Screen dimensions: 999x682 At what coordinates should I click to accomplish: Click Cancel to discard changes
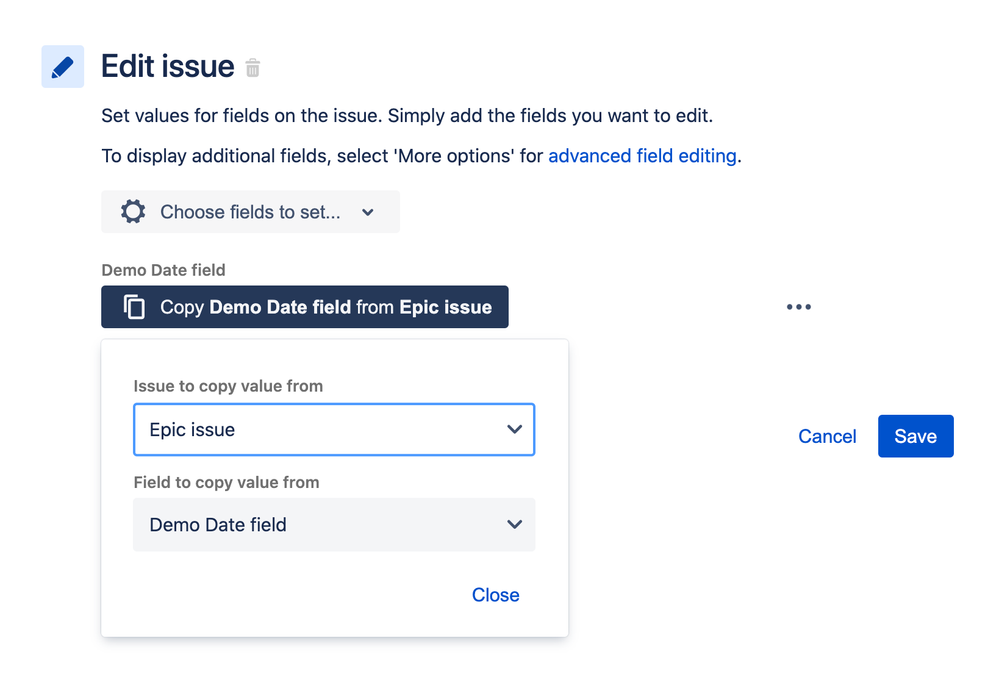[827, 436]
